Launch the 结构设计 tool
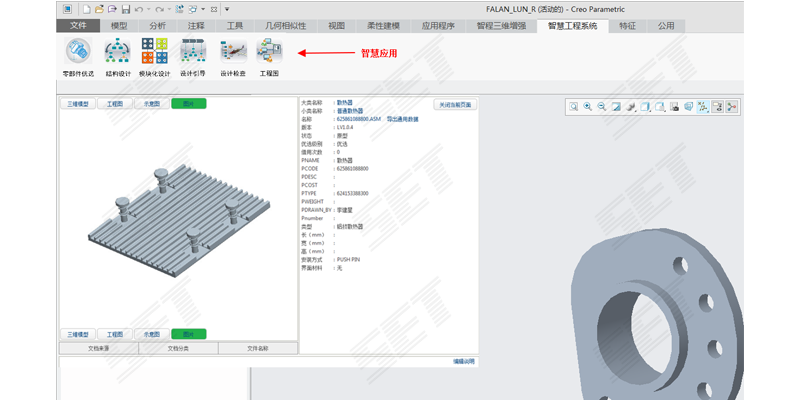The image size is (800, 400). point(118,57)
